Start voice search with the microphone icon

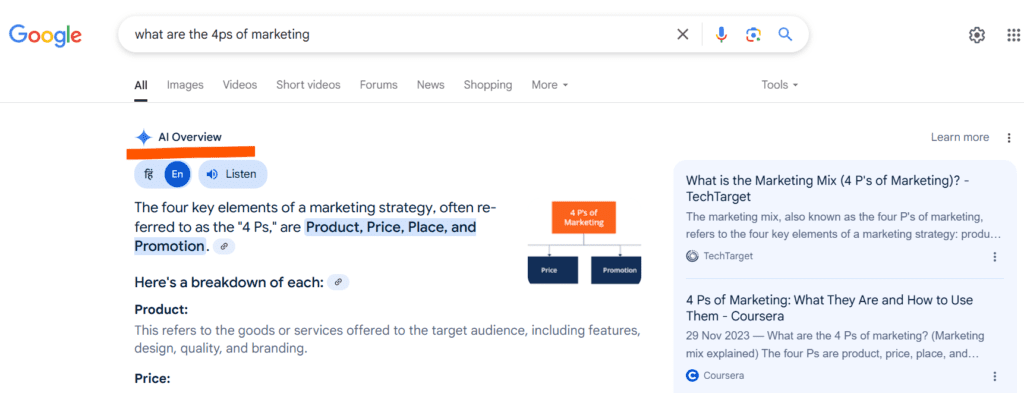[x=721, y=35]
